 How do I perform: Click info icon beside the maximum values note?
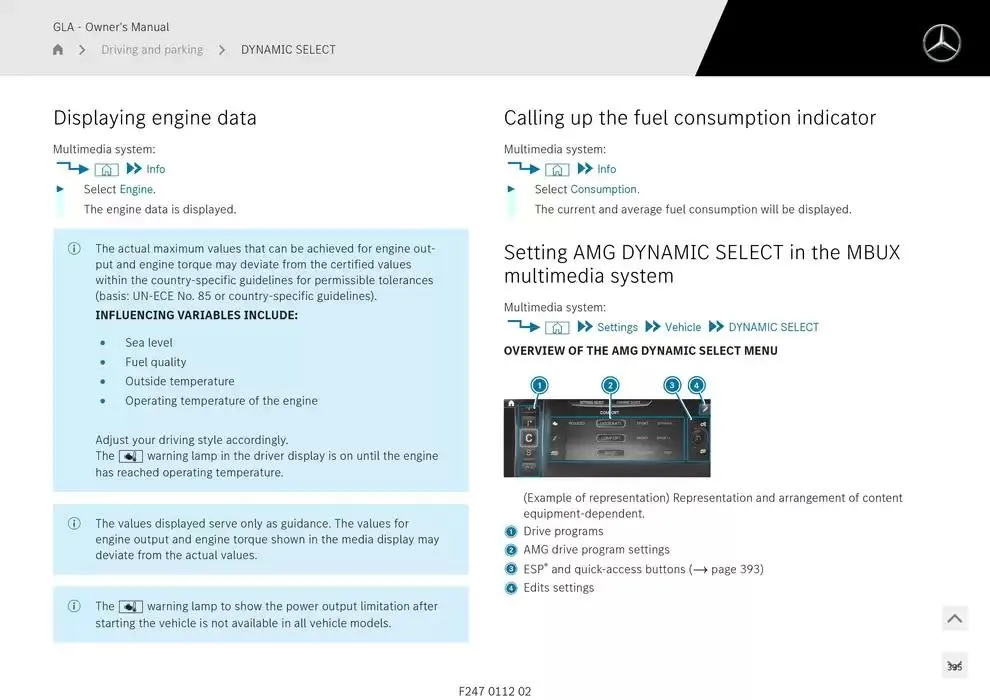tap(74, 249)
